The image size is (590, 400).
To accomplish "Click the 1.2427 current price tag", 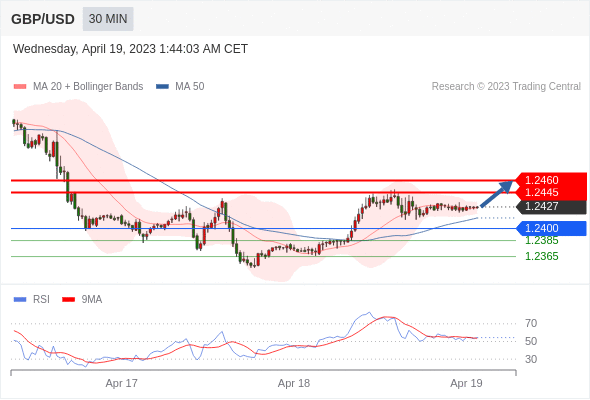I will (x=551, y=207).
